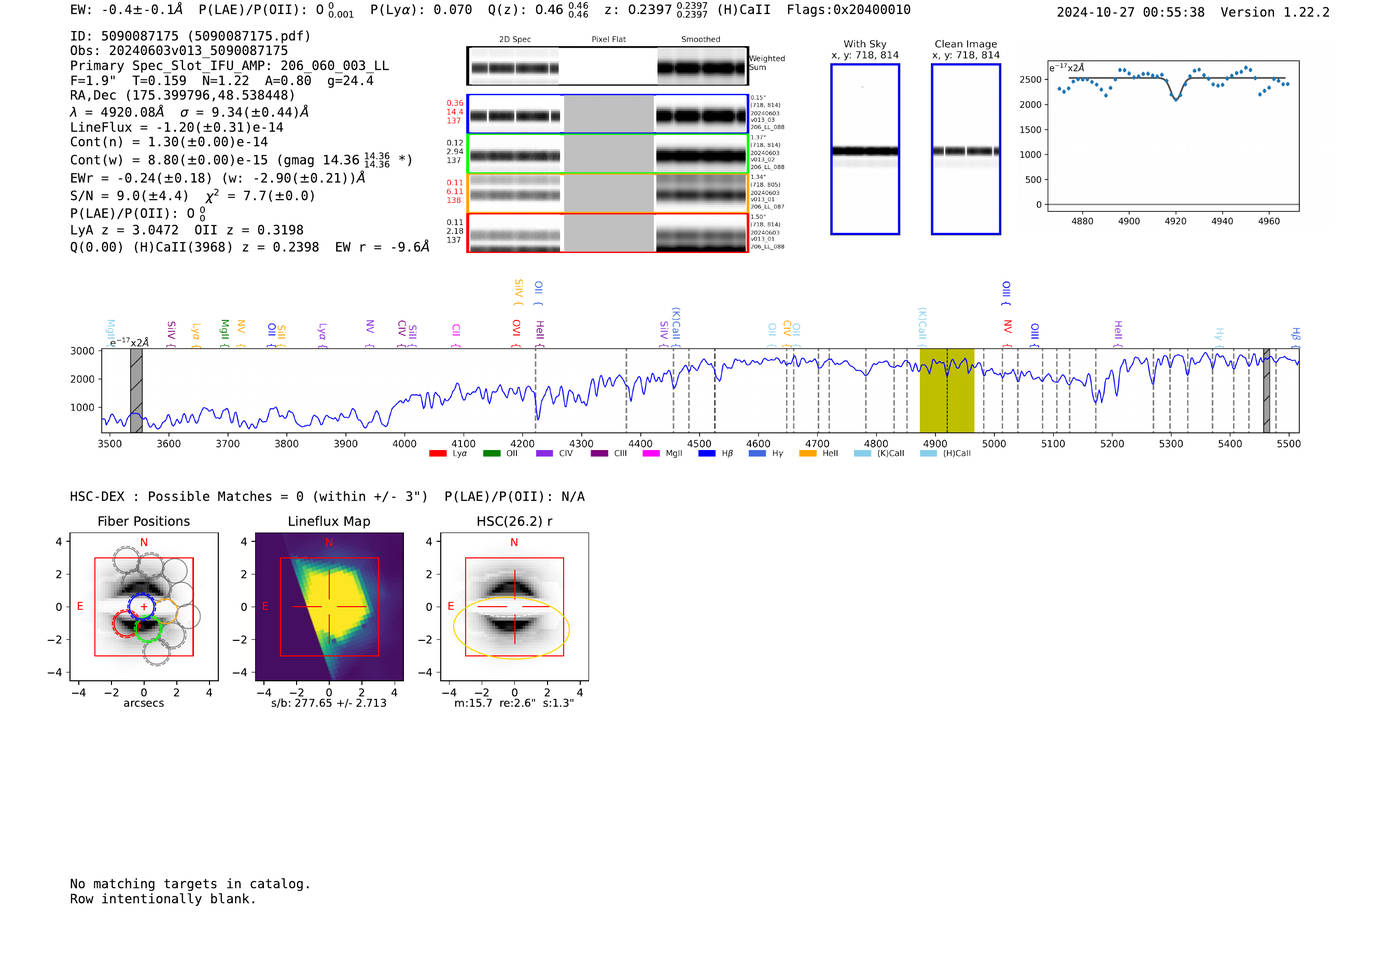
Task: Click the Flags:0x20400010 text in header
Action: click(x=848, y=10)
